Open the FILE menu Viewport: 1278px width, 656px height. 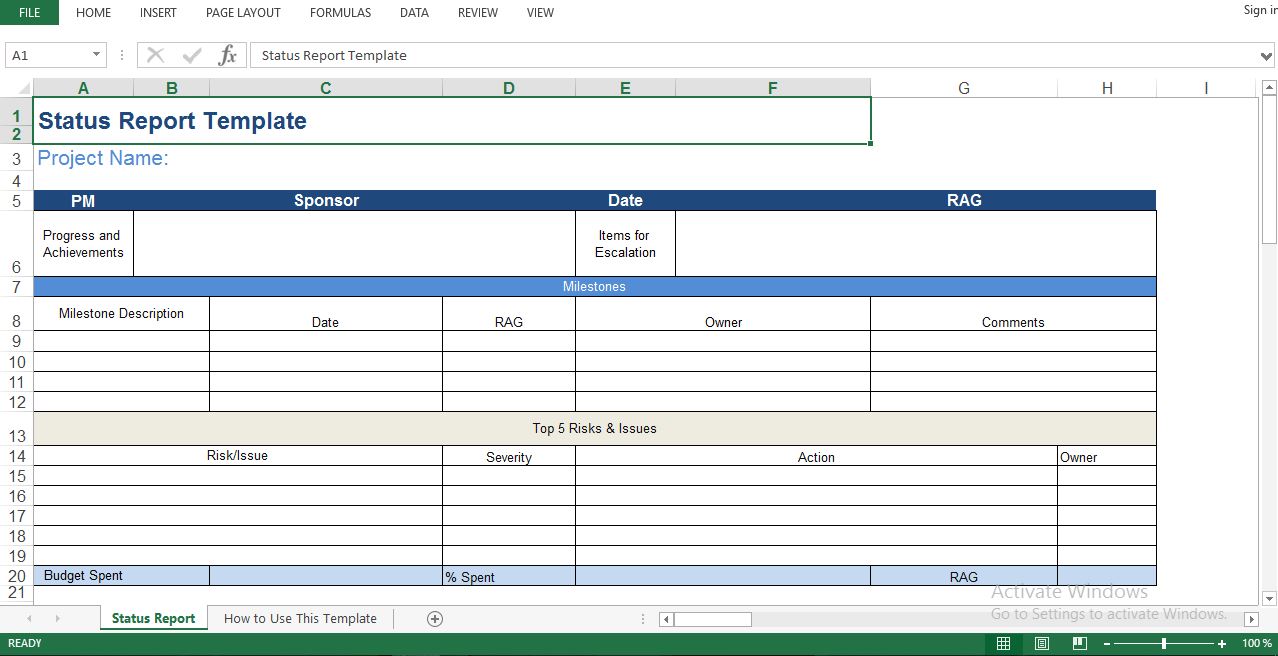pos(28,13)
